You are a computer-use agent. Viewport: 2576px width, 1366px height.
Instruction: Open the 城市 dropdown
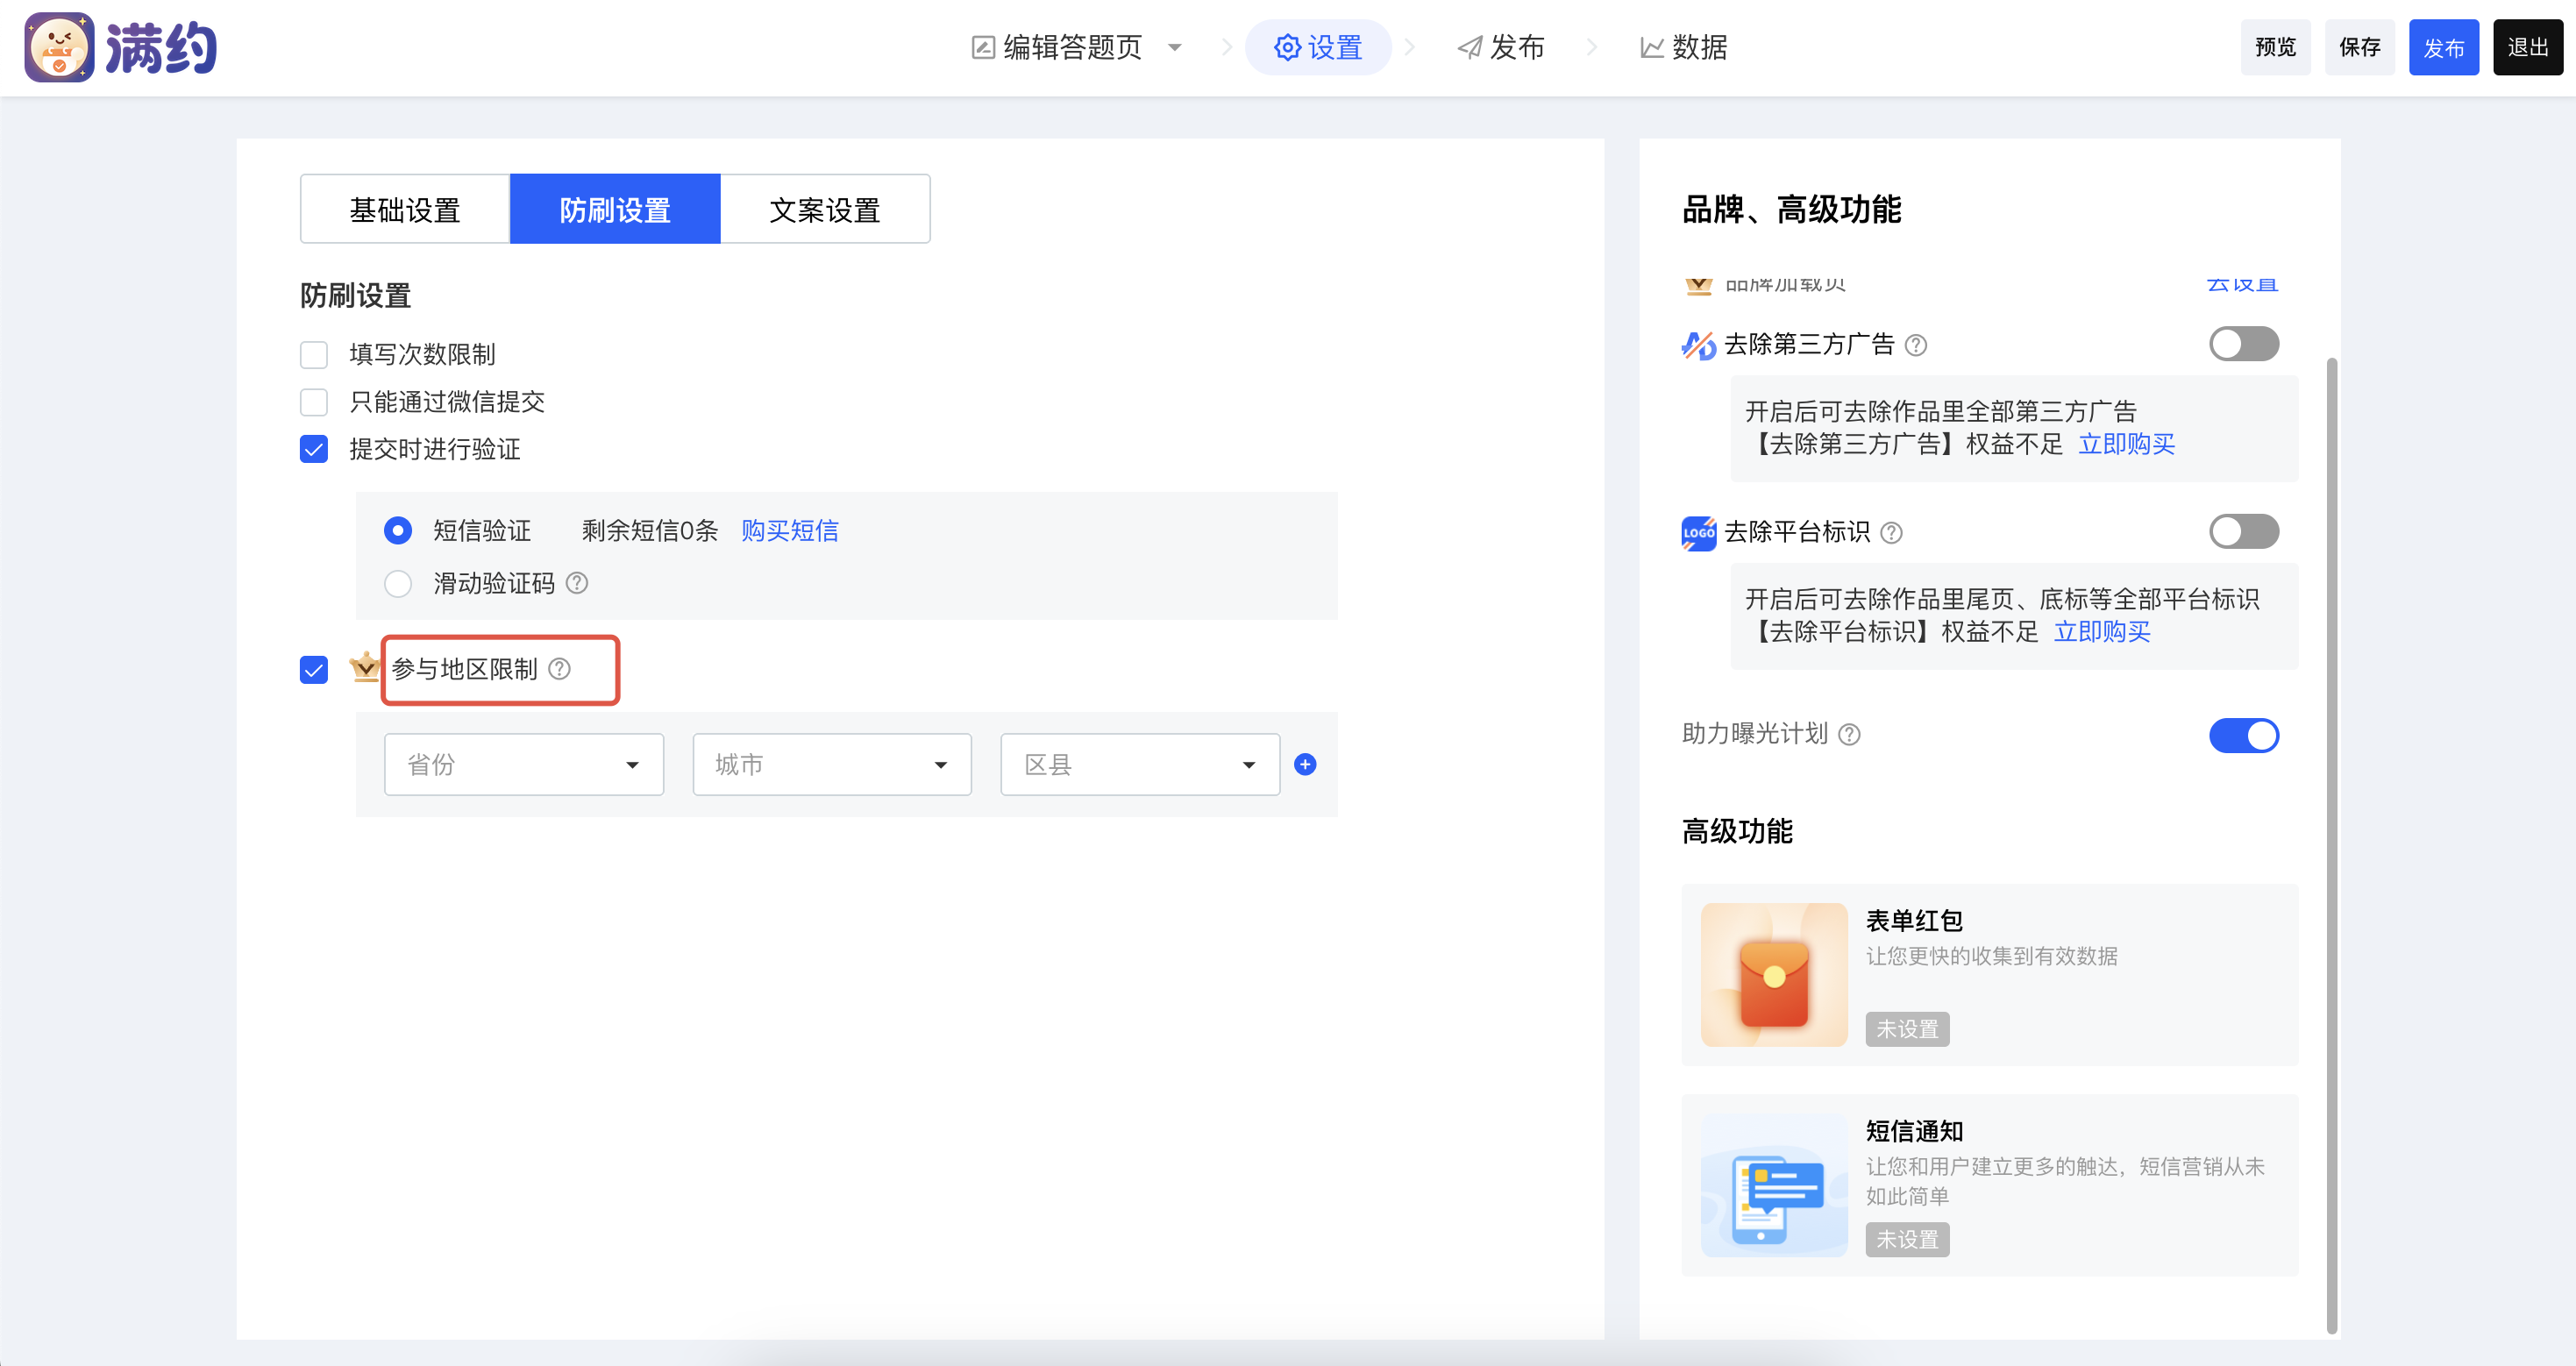pyautogui.click(x=831, y=765)
